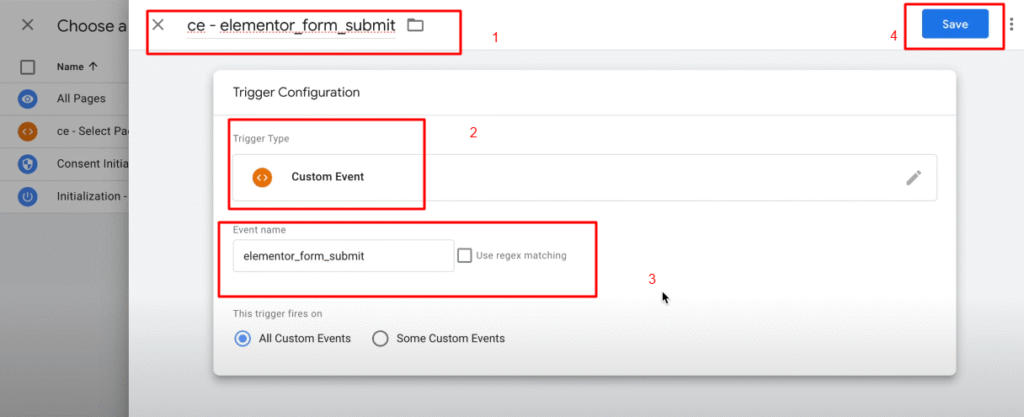
Task: Click the folder icon beside trigger name
Action: (415, 24)
